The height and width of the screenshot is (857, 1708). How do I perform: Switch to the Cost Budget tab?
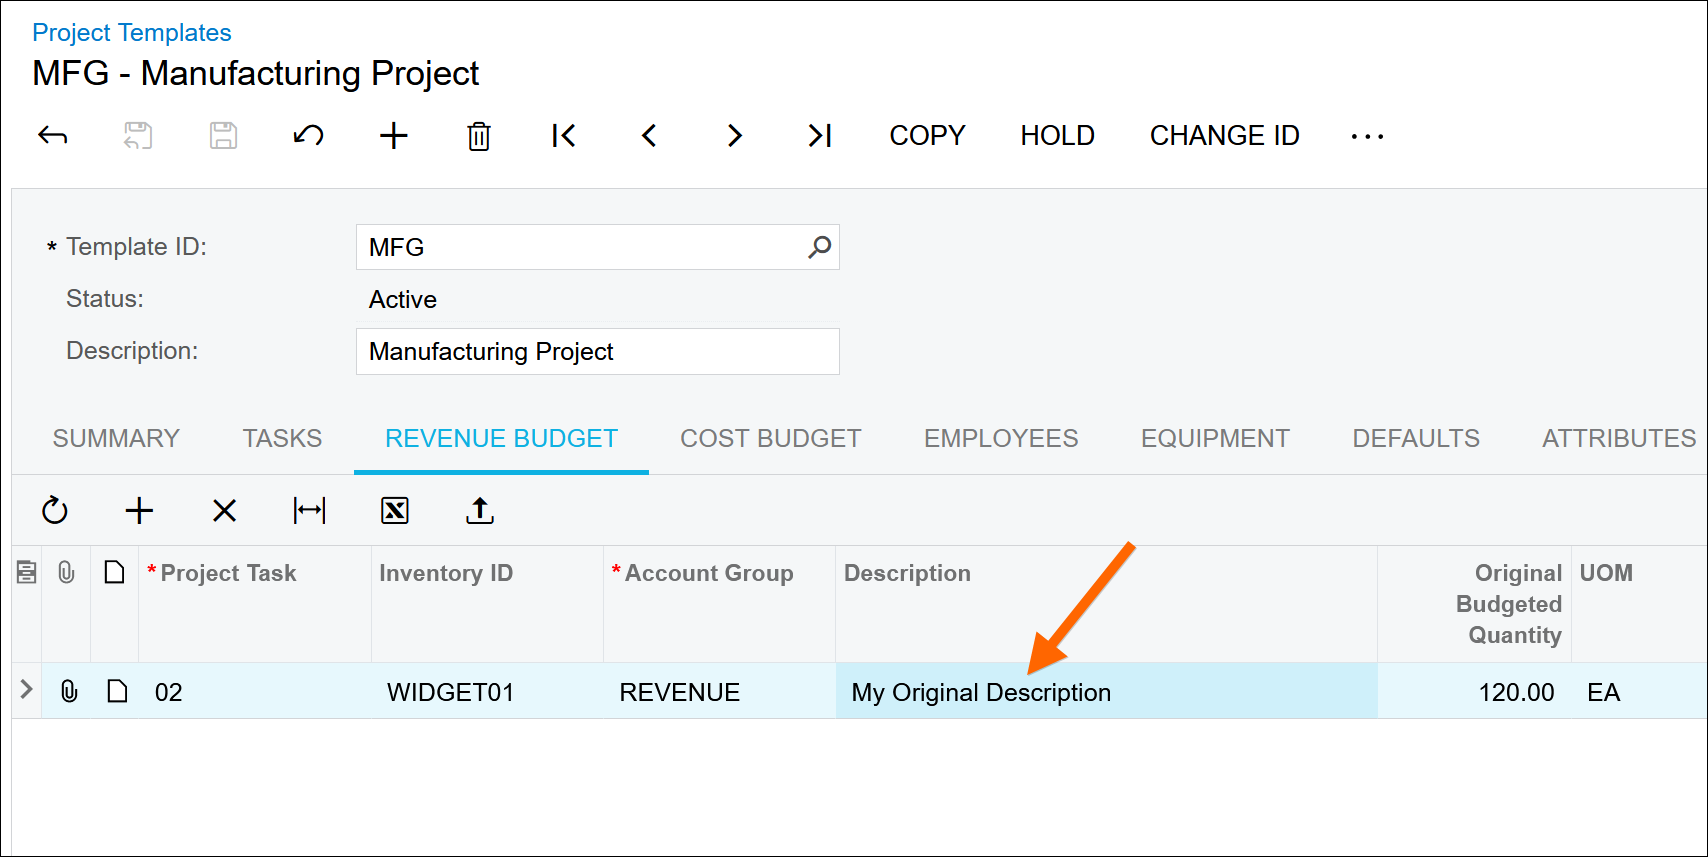[x=770, y=439]
